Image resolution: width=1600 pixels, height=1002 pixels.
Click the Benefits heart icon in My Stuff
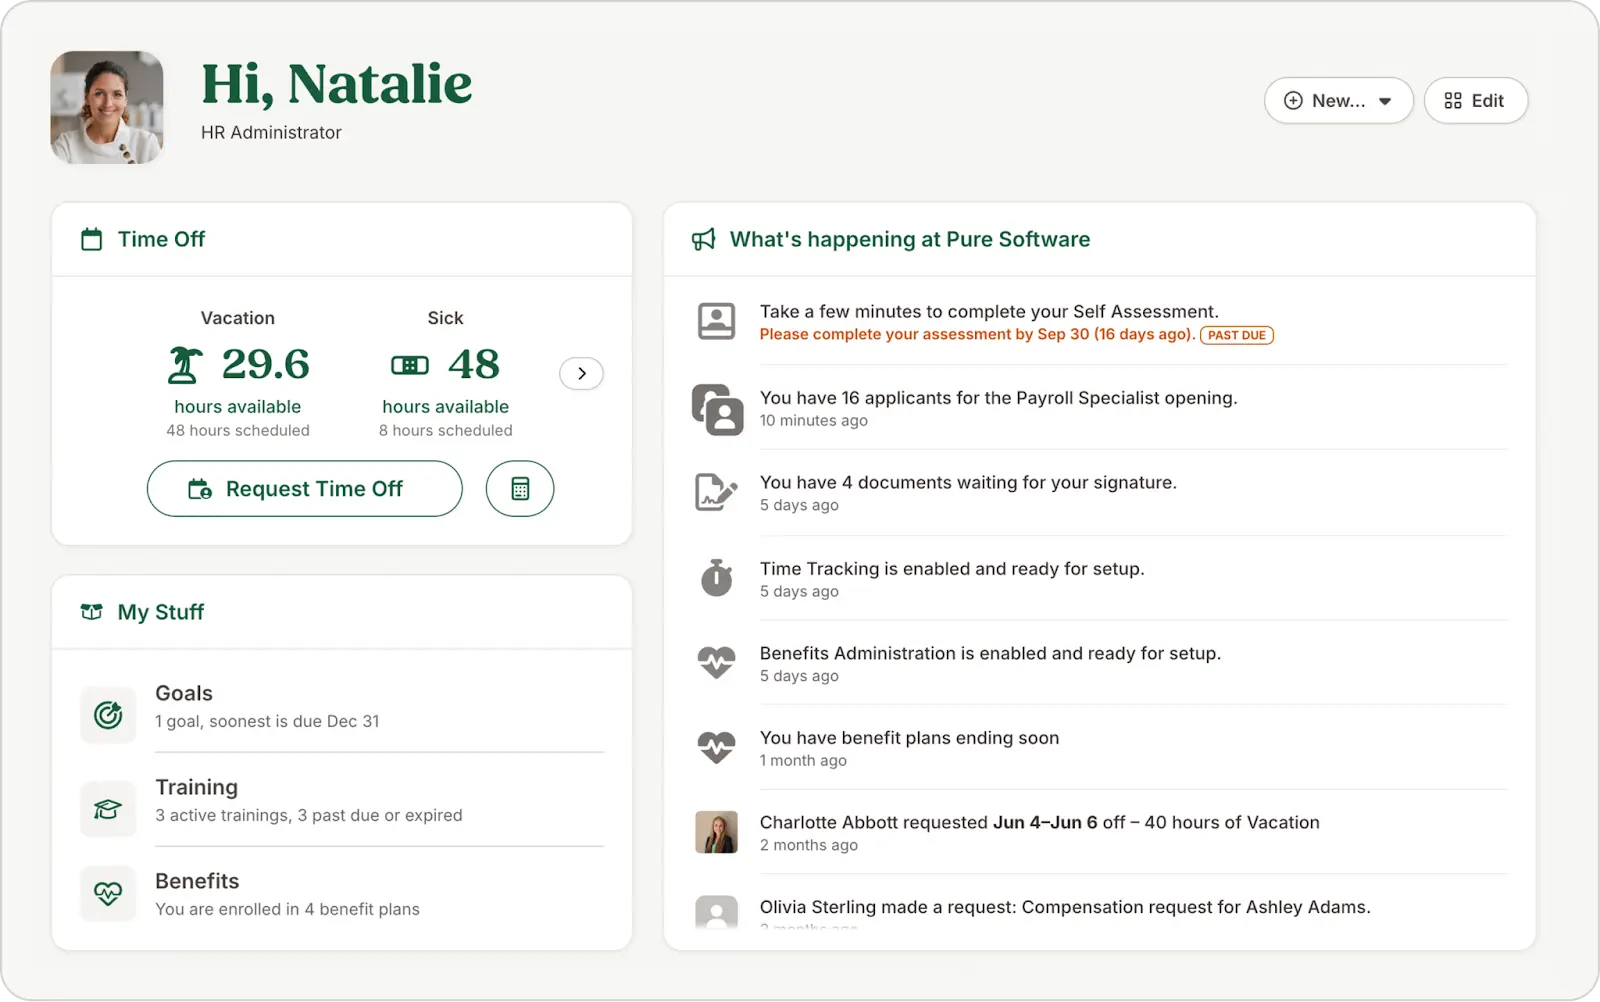pos(107,893)
